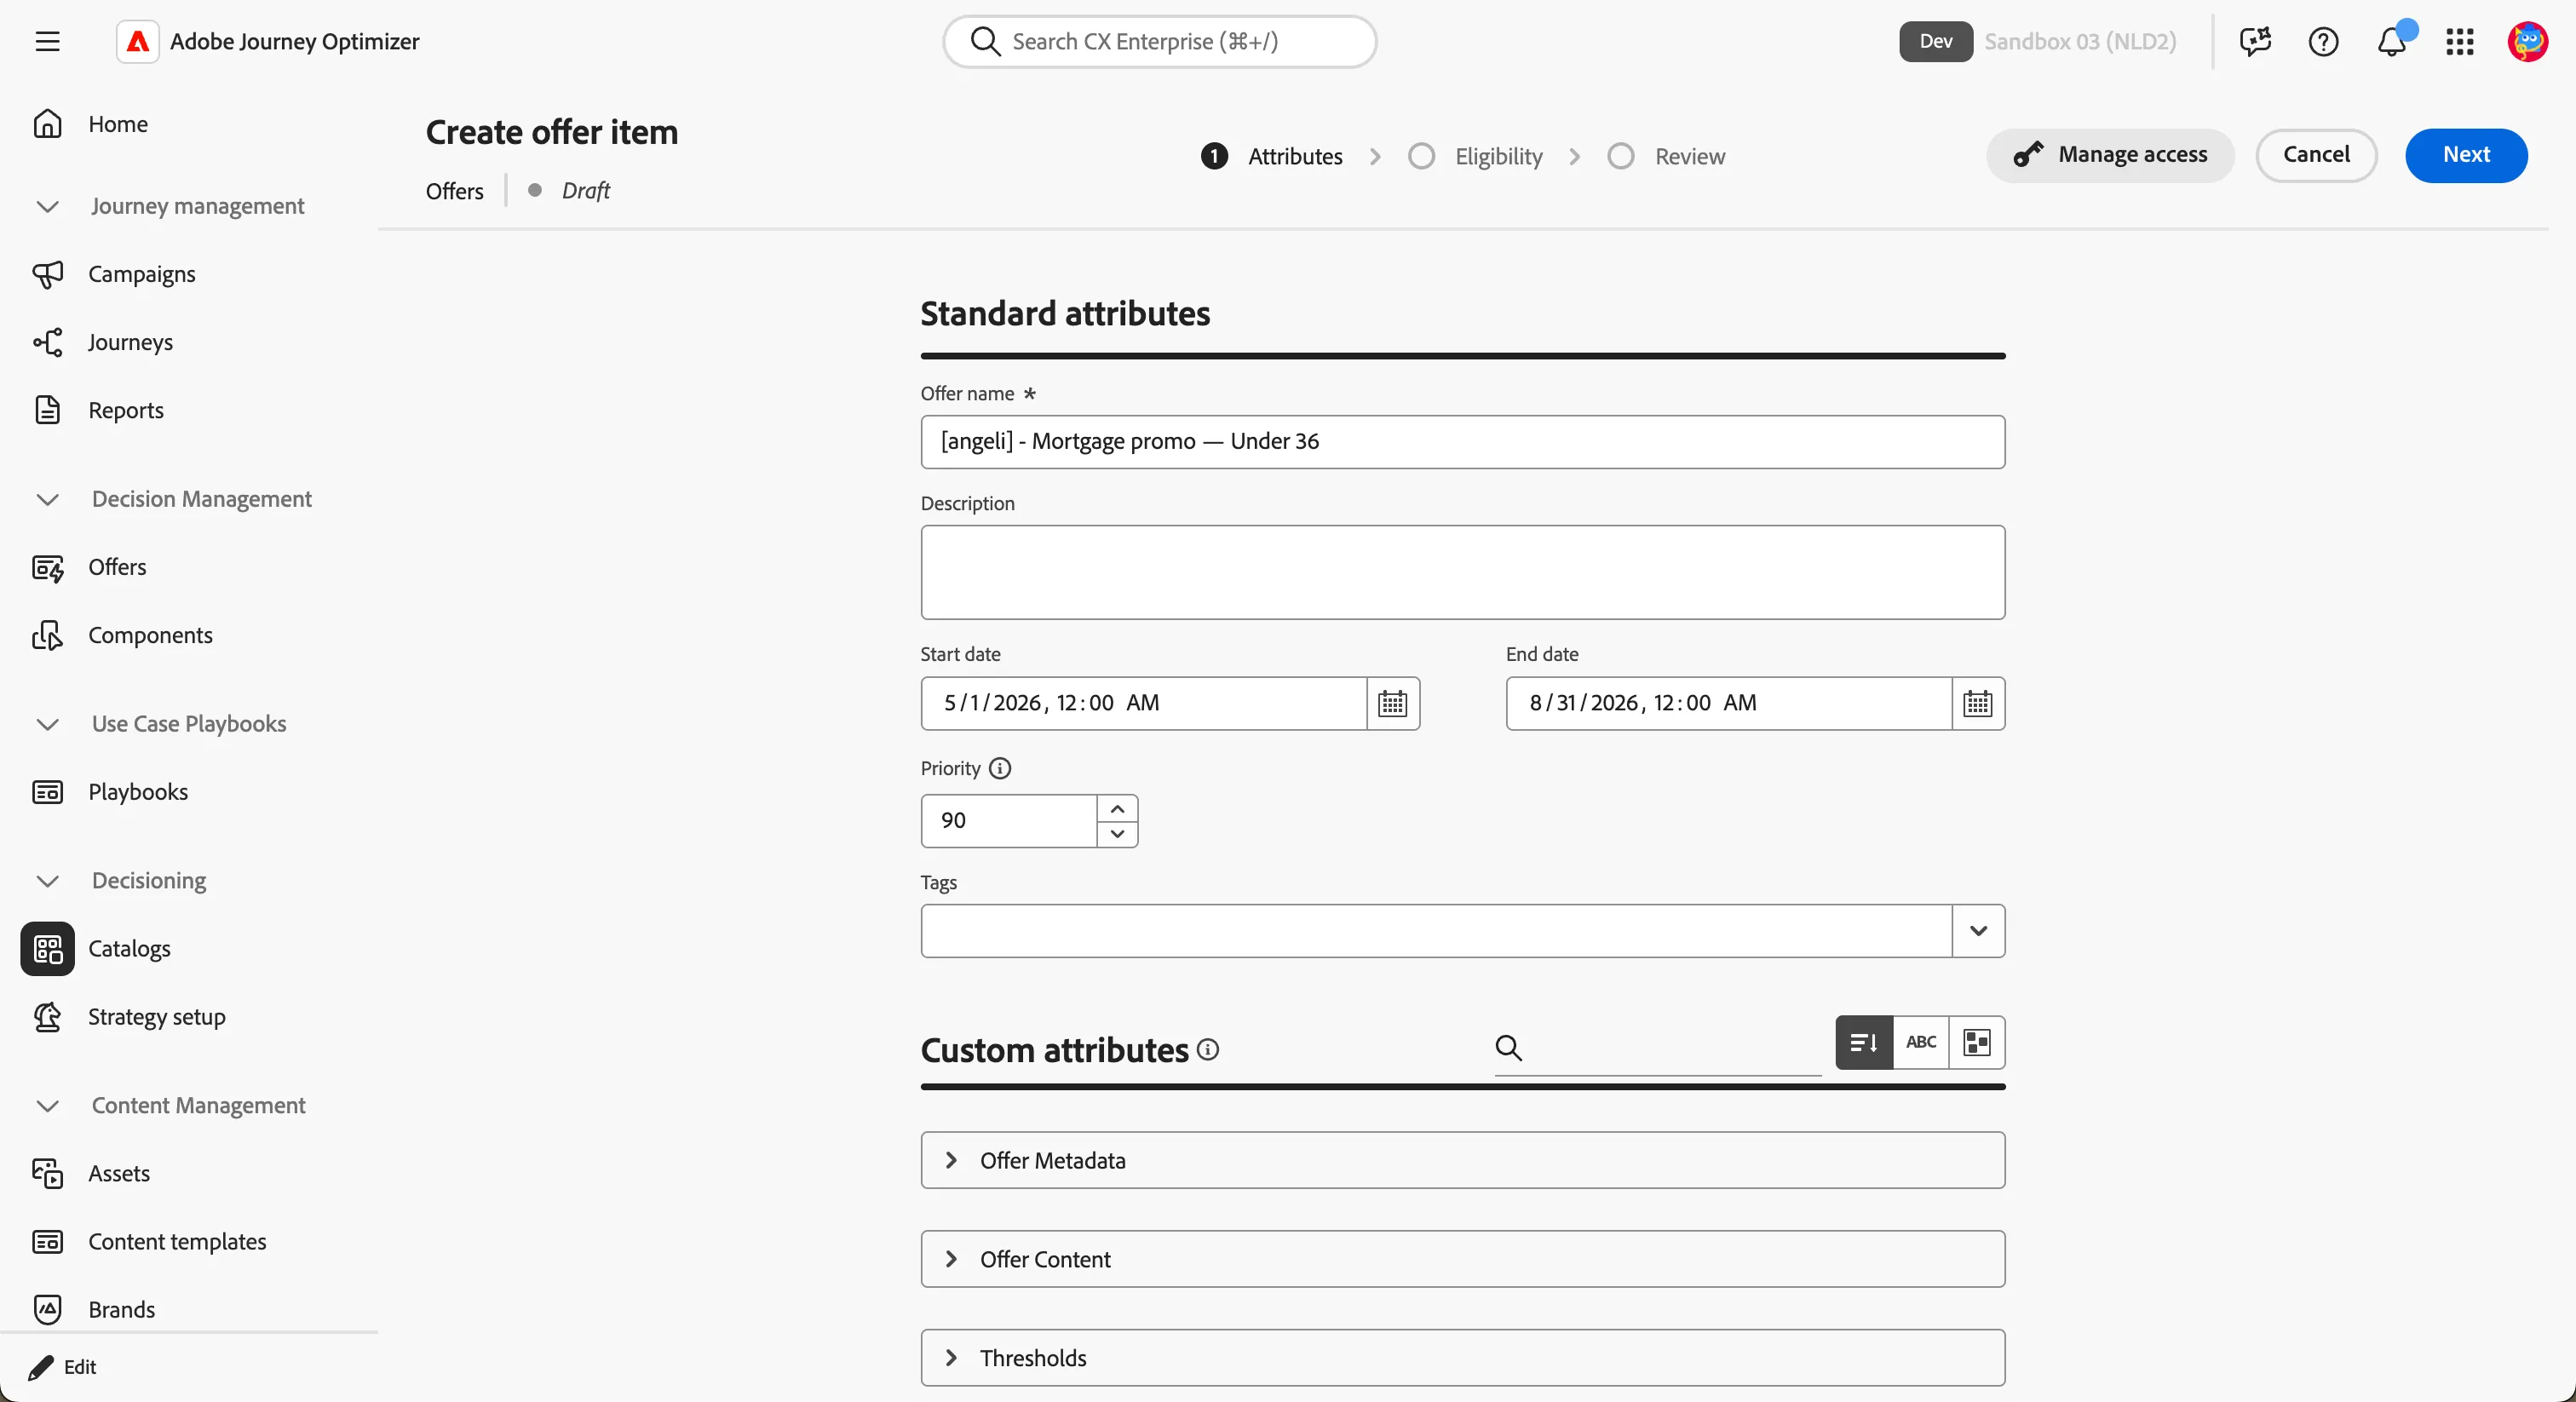Go to the Eligibility step

point(1475,156)
